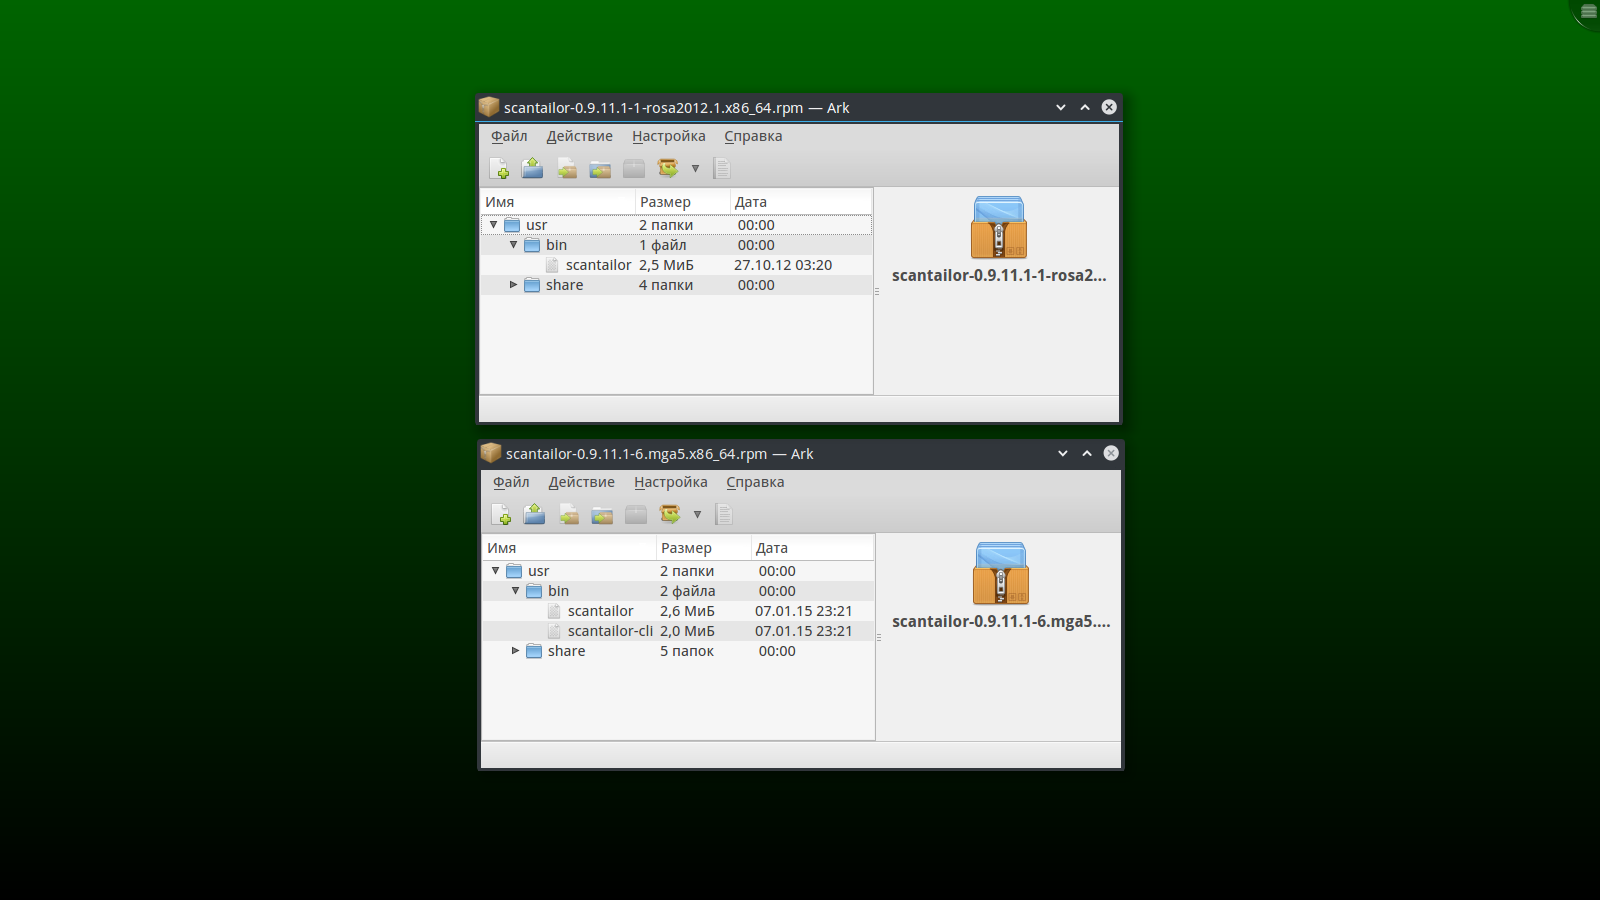Delete icon in mga5 Ark toolbar
The width and height of the screenshot is (1600, 900).
tap(636, 514)
